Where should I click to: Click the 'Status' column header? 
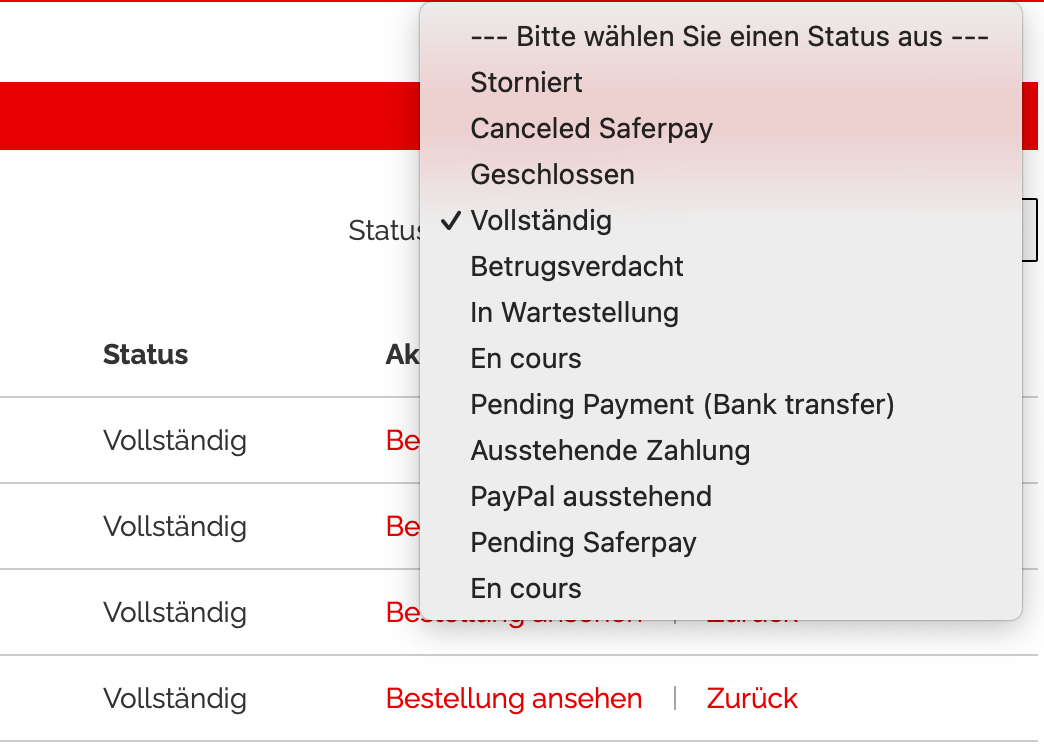145,354
